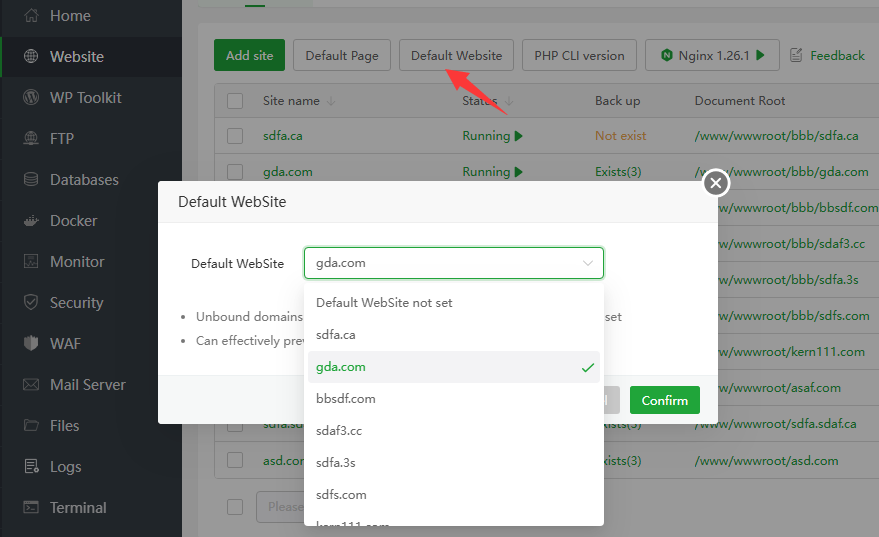Click 'Exists(3)' backup for gda.com

click(x=618, y=172)
